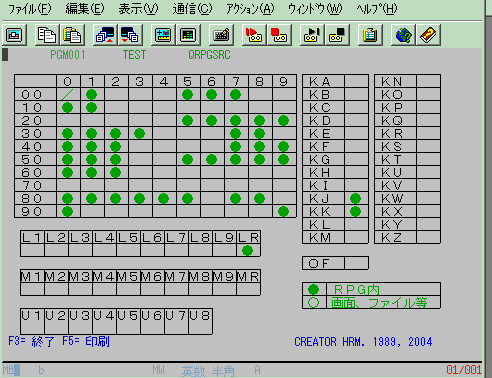The image size is (492, 378).
Task: Click the help question-mark toolbar icon
Action: click(x=428, y=35)
